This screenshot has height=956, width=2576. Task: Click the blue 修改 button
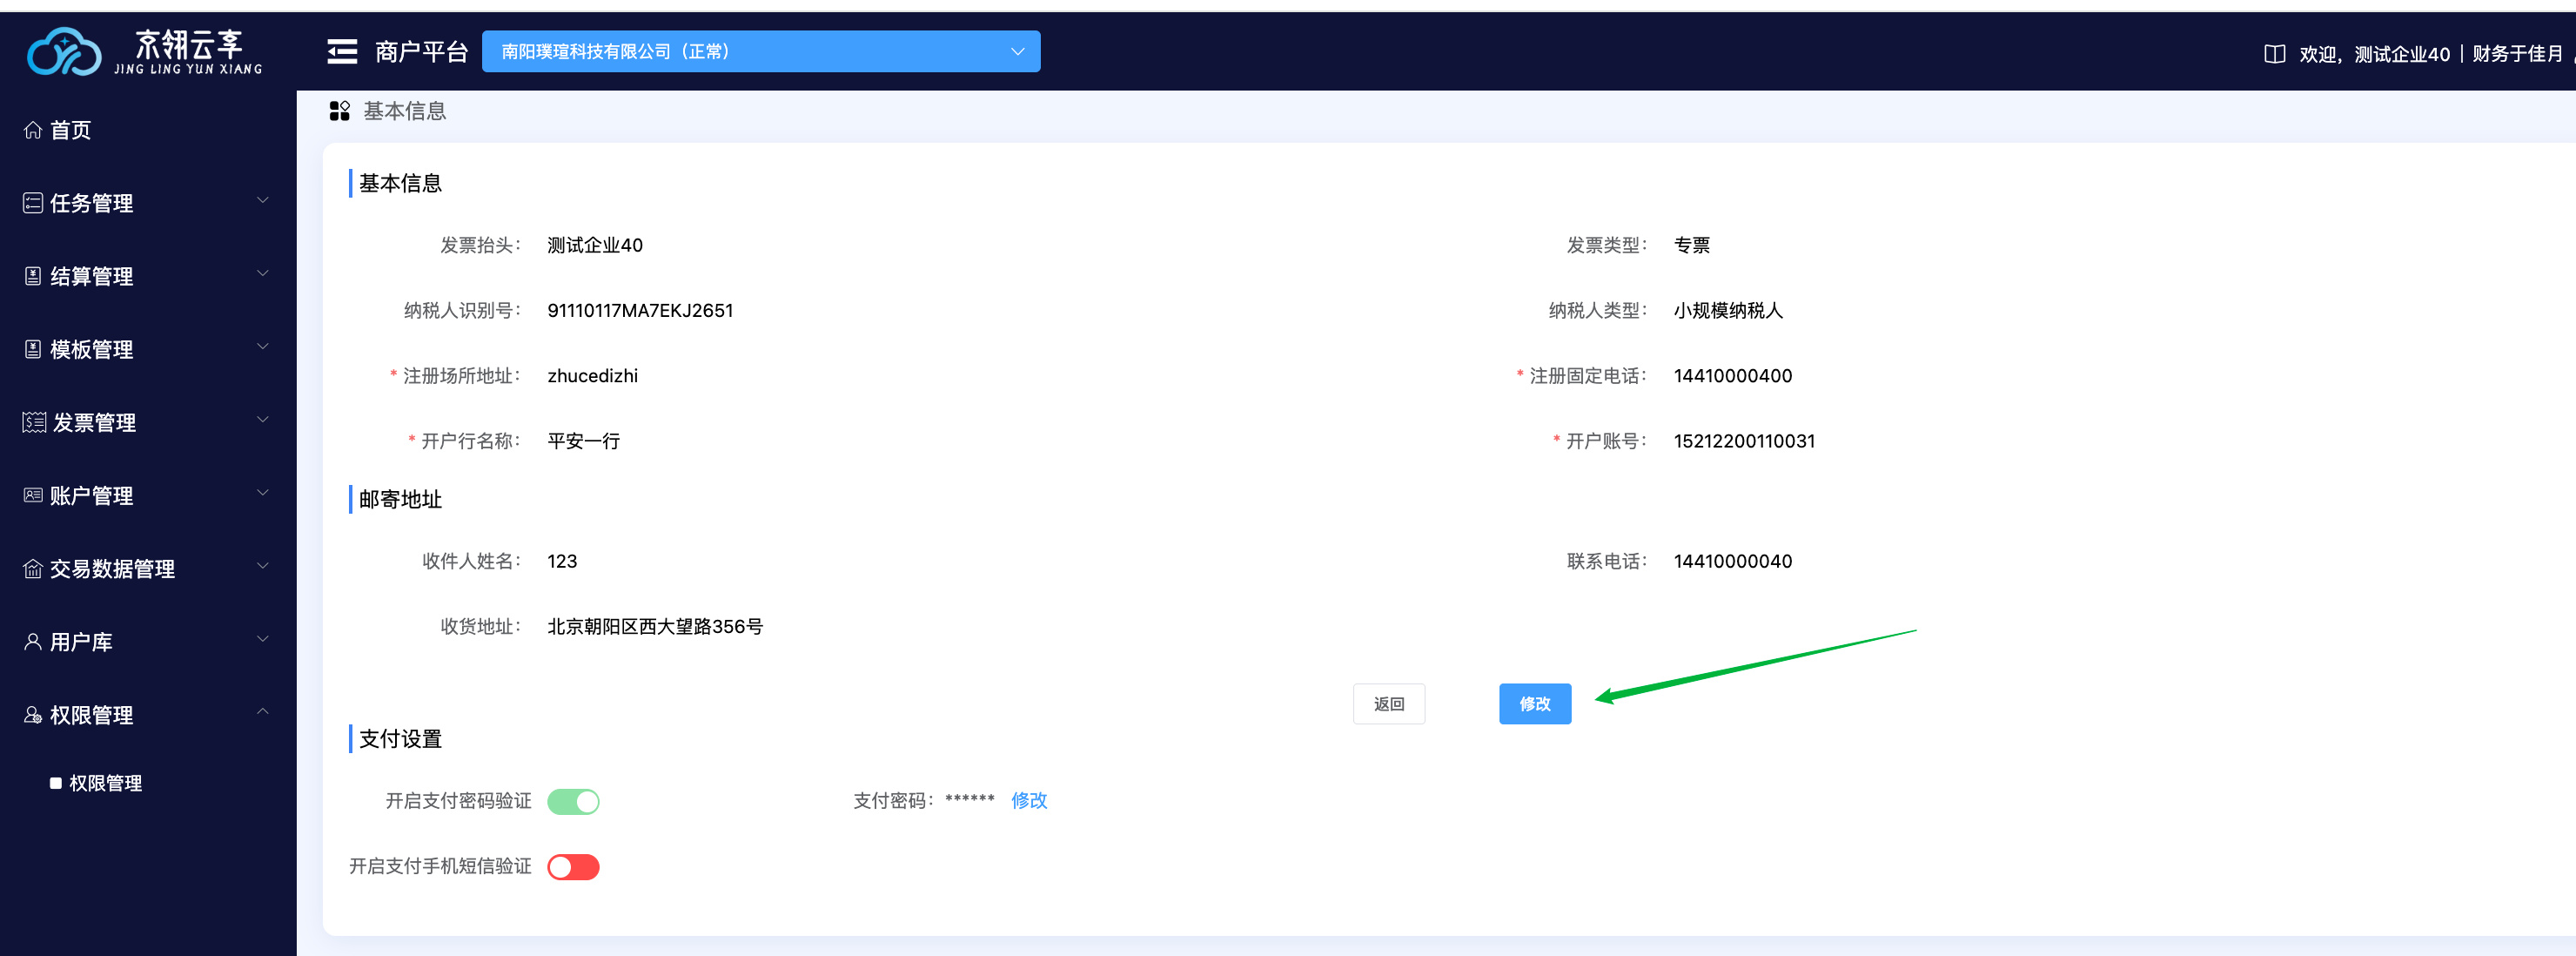[x=1534, y=704]
